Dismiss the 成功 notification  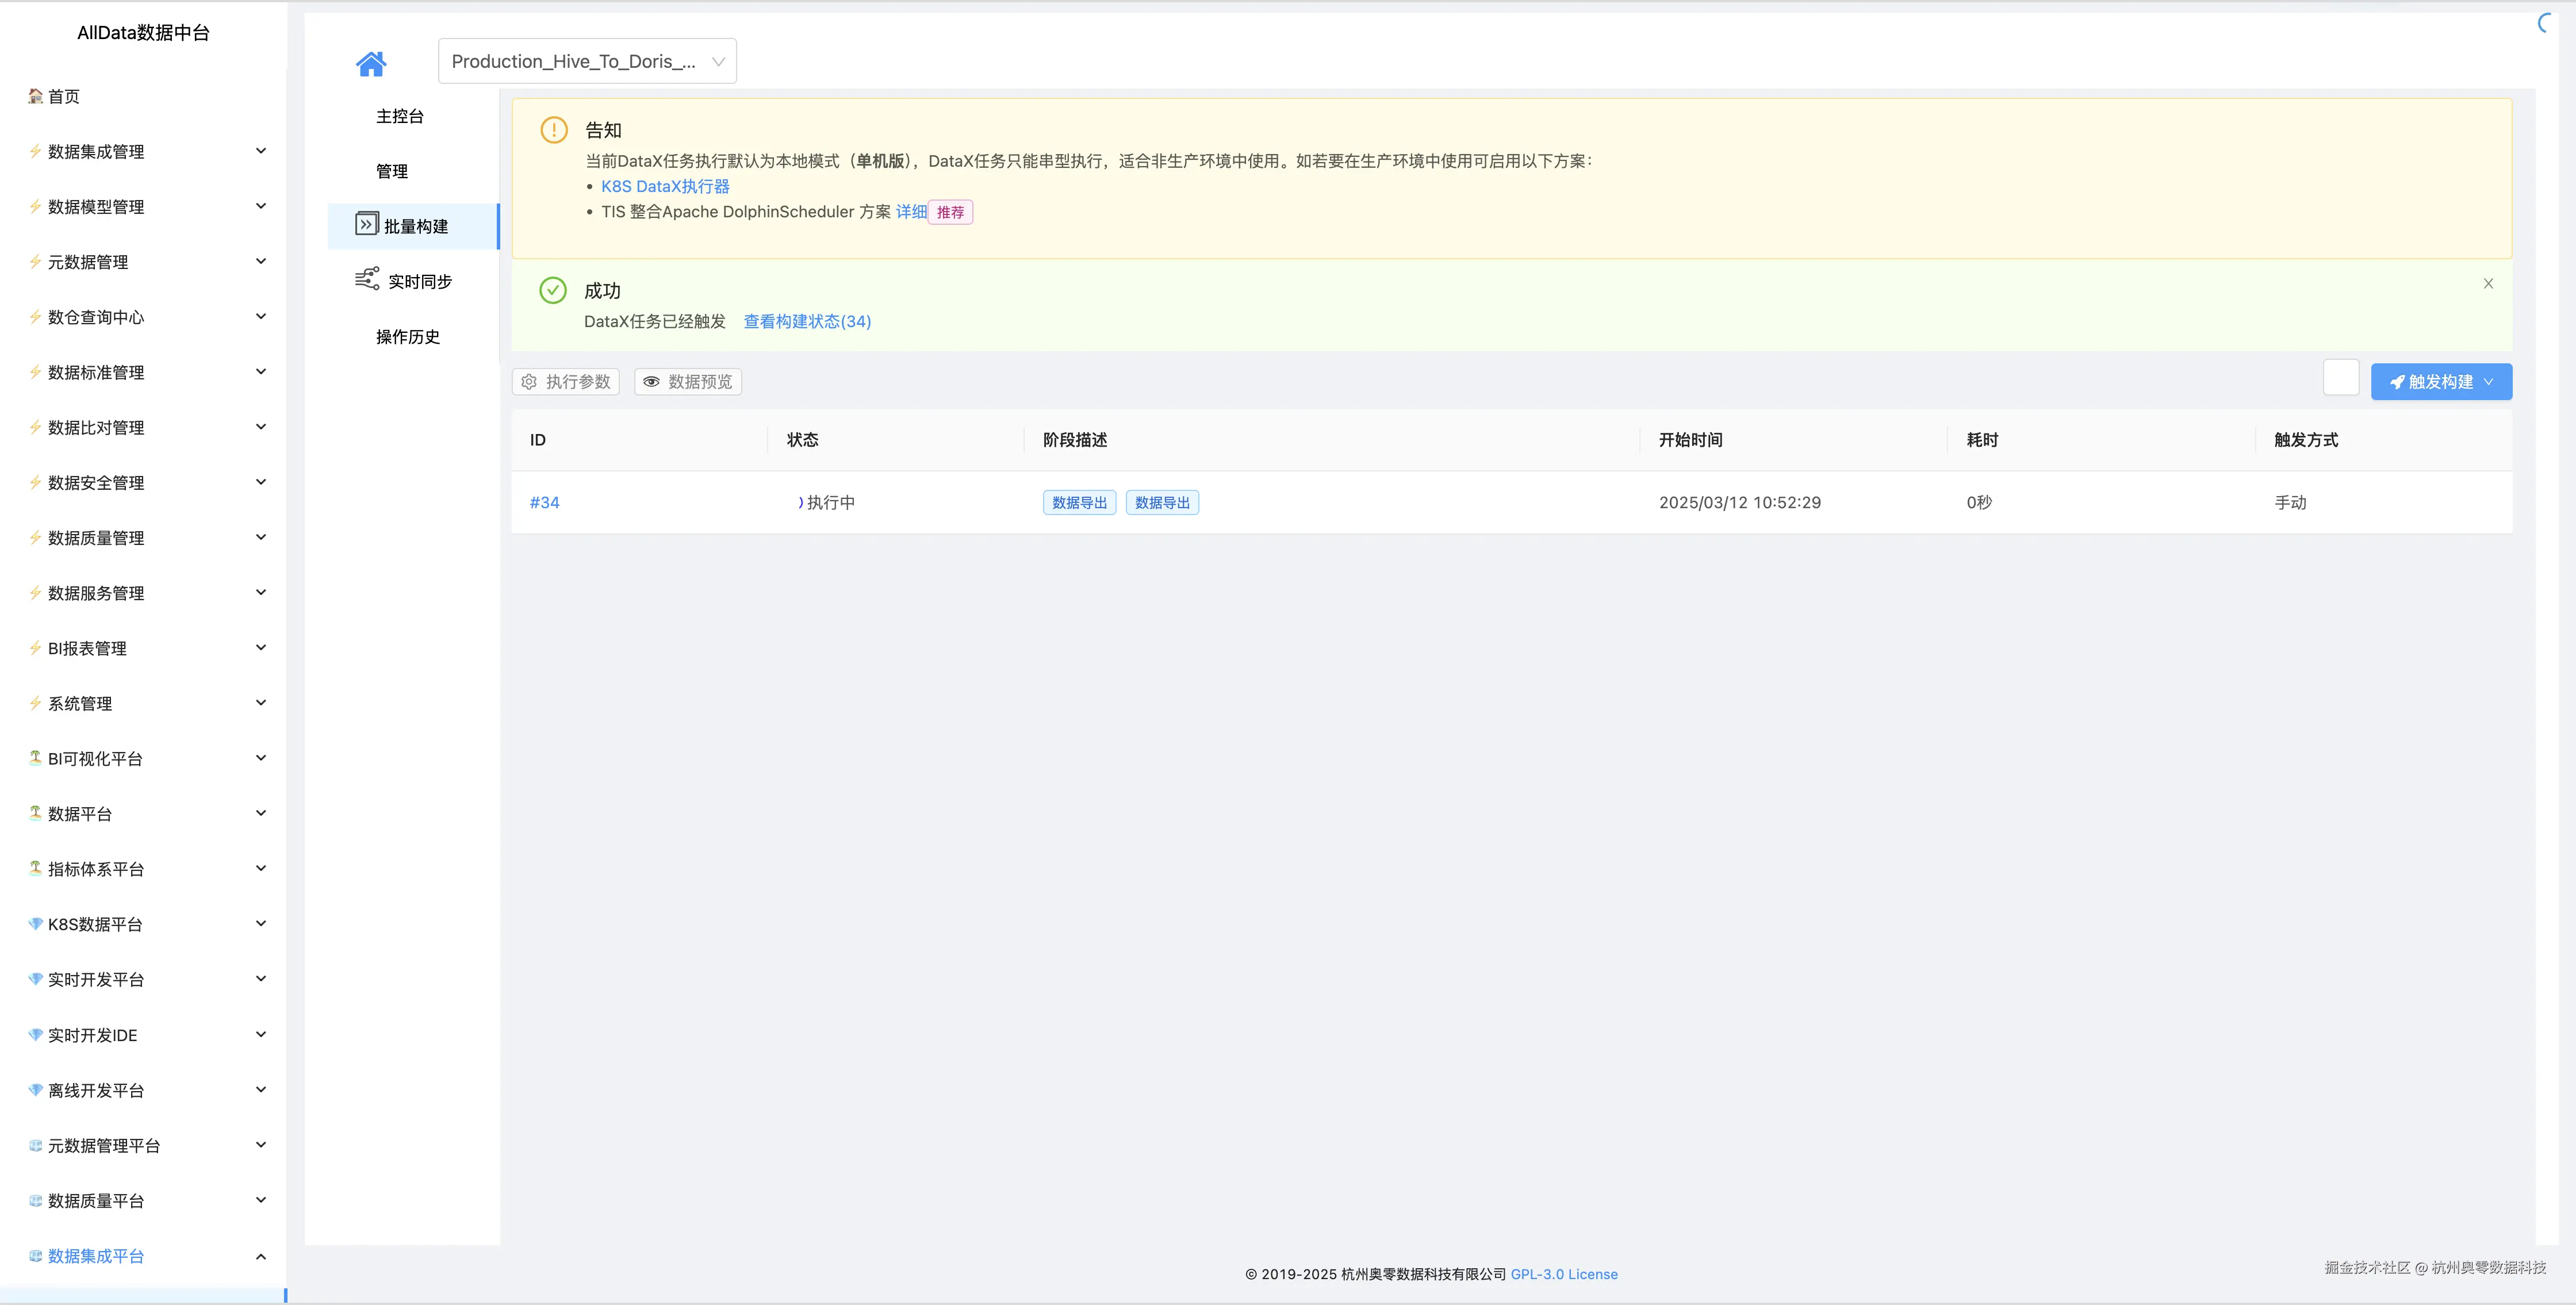[2488, 283]
